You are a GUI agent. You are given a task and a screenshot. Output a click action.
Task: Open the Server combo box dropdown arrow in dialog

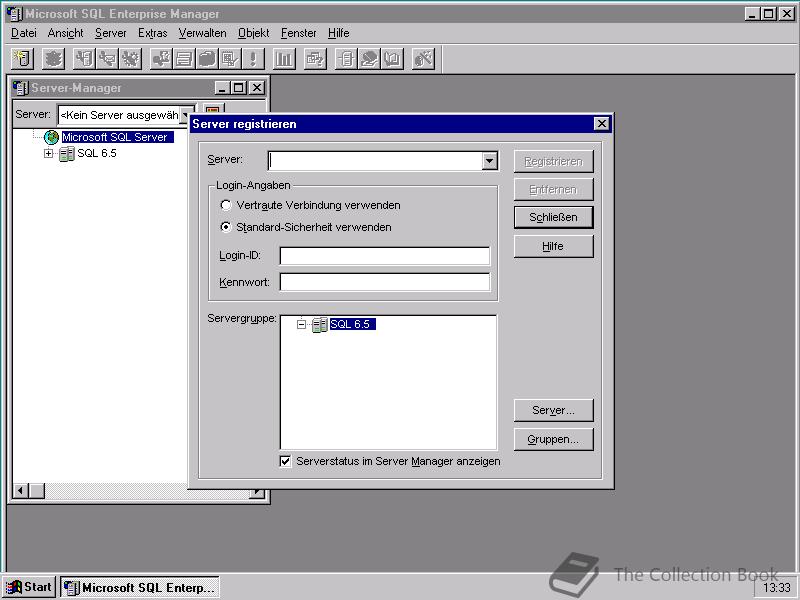coord(489,161)
